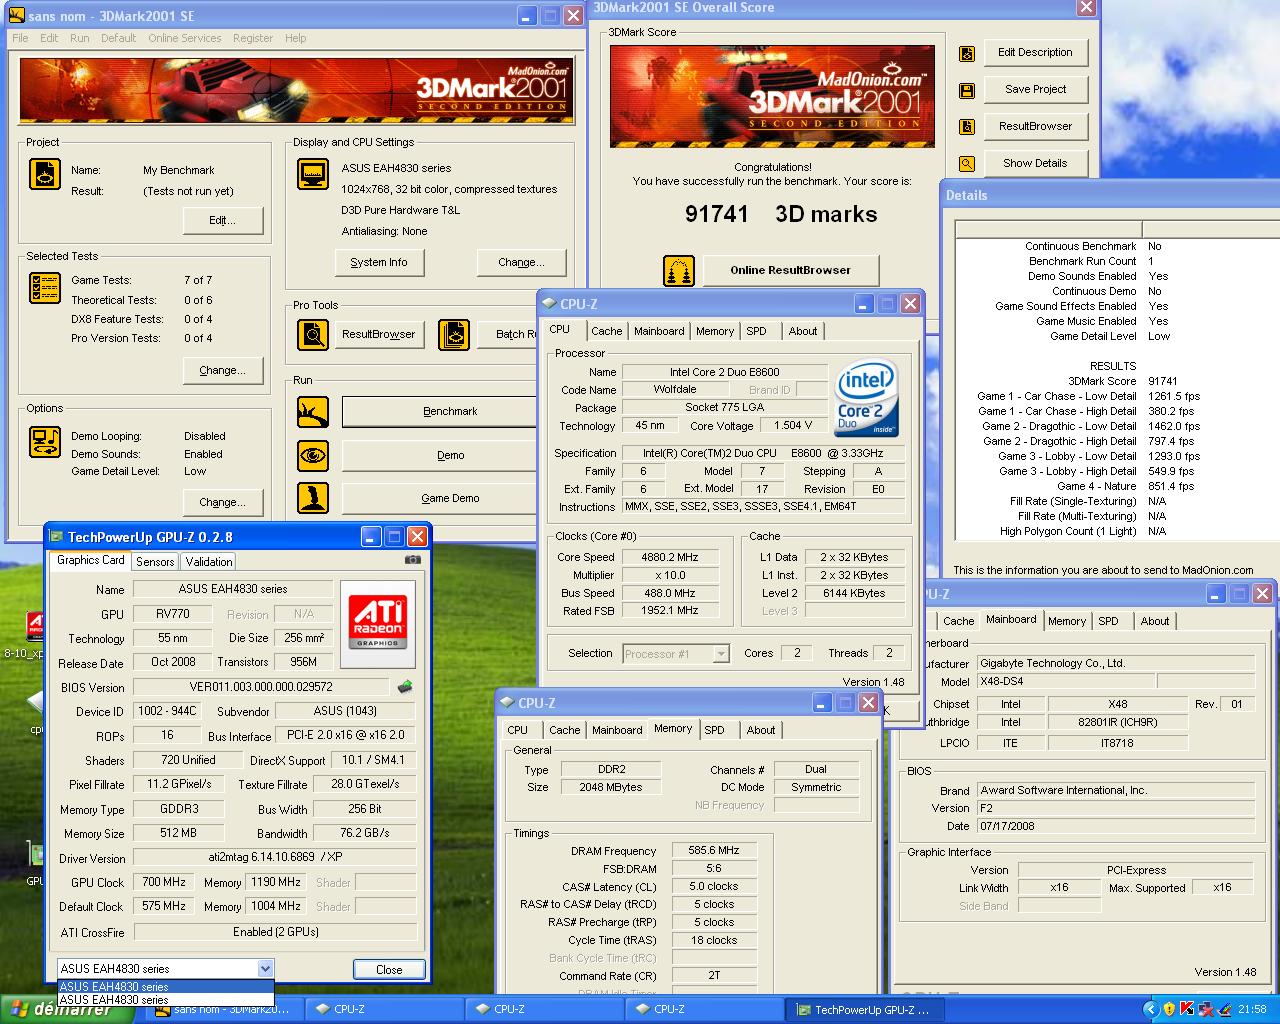Click Show Details button
The image size is (1280, 1024).
click(1035, 163)
